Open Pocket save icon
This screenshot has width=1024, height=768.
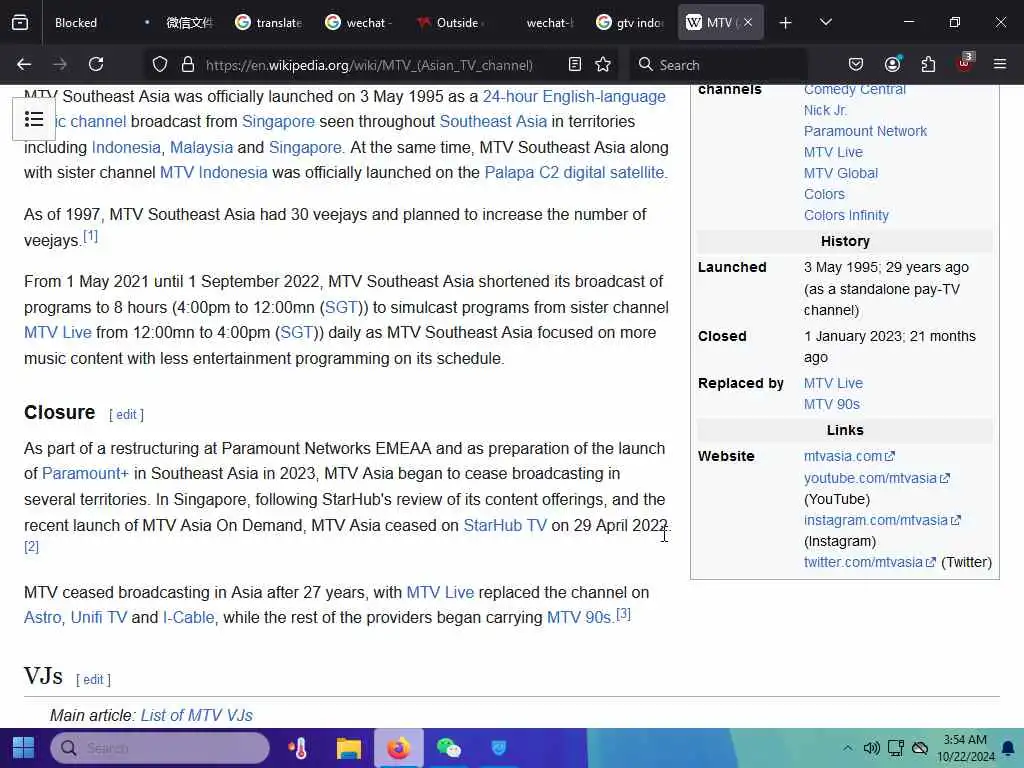coord(856,64)
